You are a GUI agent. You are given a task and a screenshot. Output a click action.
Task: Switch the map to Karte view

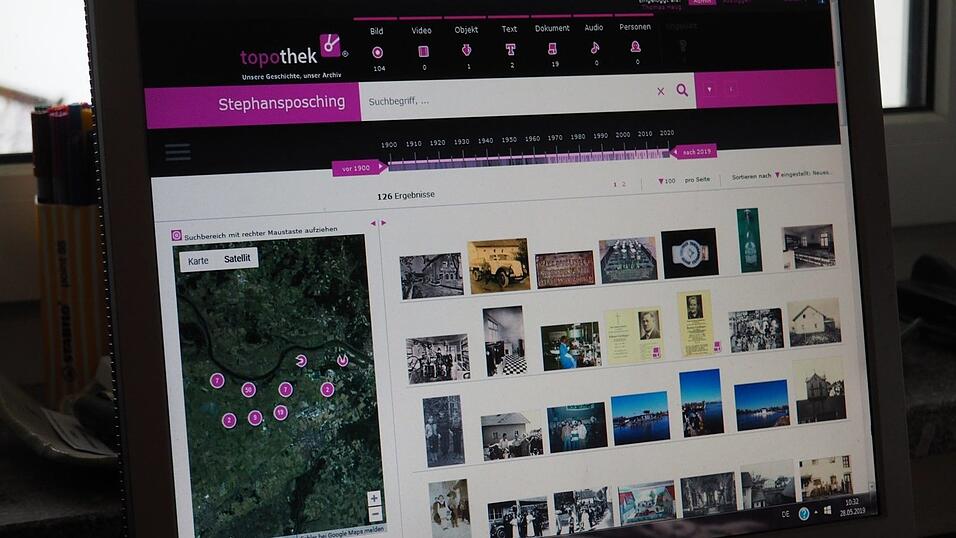[198, 261]
